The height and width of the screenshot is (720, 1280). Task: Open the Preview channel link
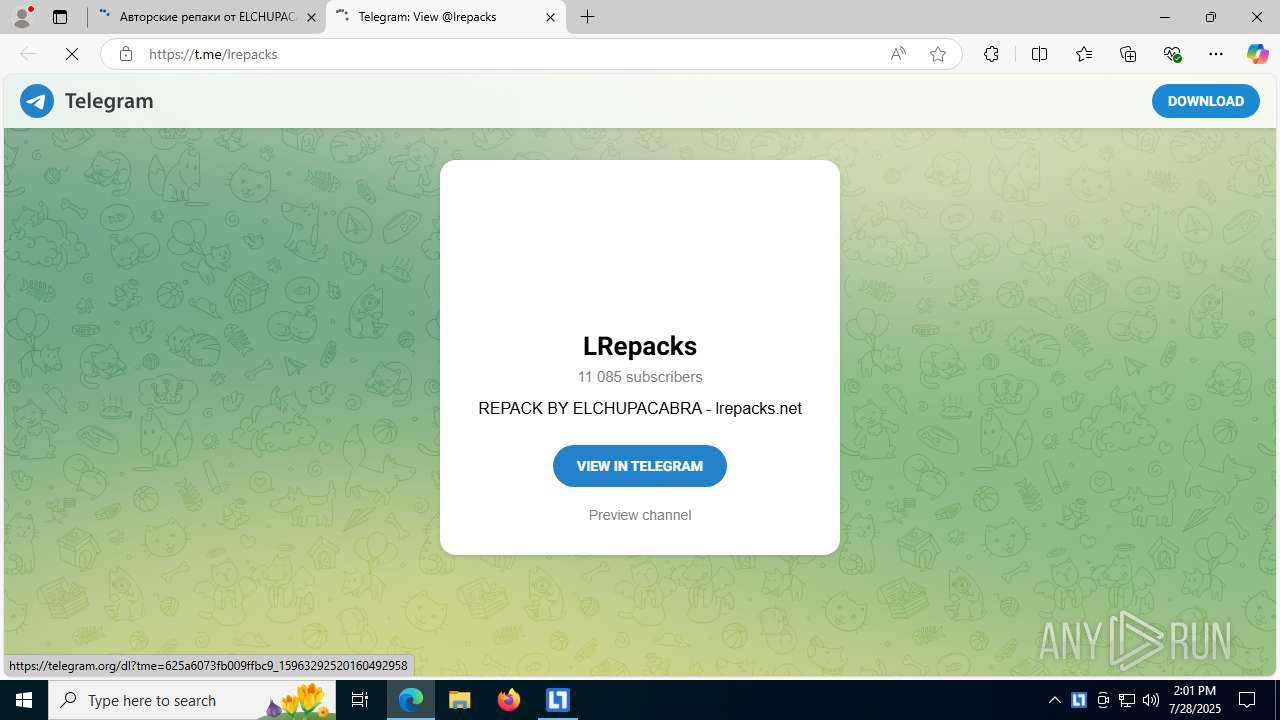640,515
